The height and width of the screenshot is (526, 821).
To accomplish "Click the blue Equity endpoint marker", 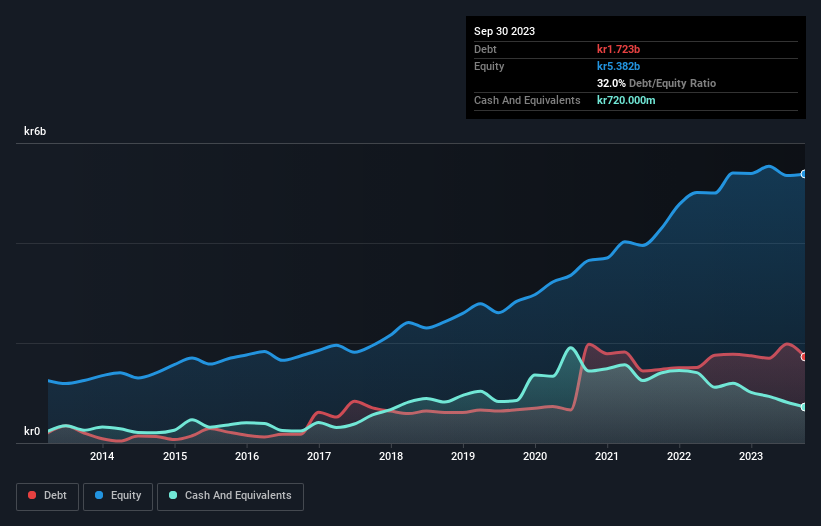I will (x=804, y=174).
